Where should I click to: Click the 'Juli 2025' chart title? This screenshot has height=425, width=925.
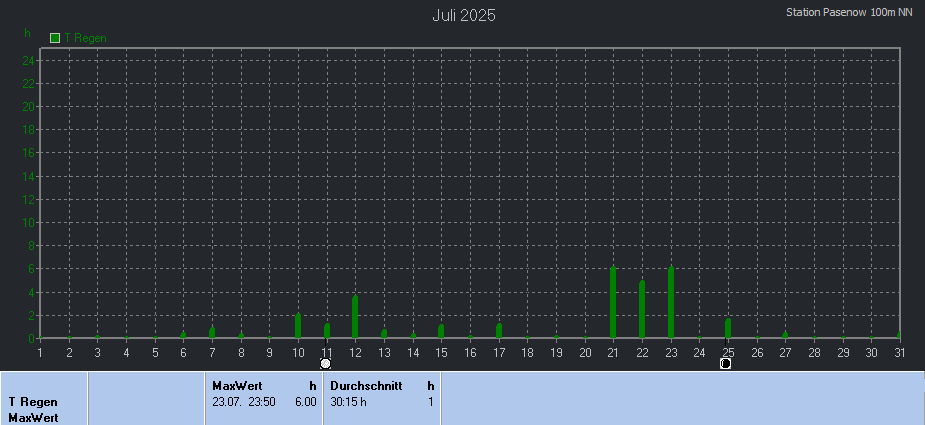coord(464,16)
